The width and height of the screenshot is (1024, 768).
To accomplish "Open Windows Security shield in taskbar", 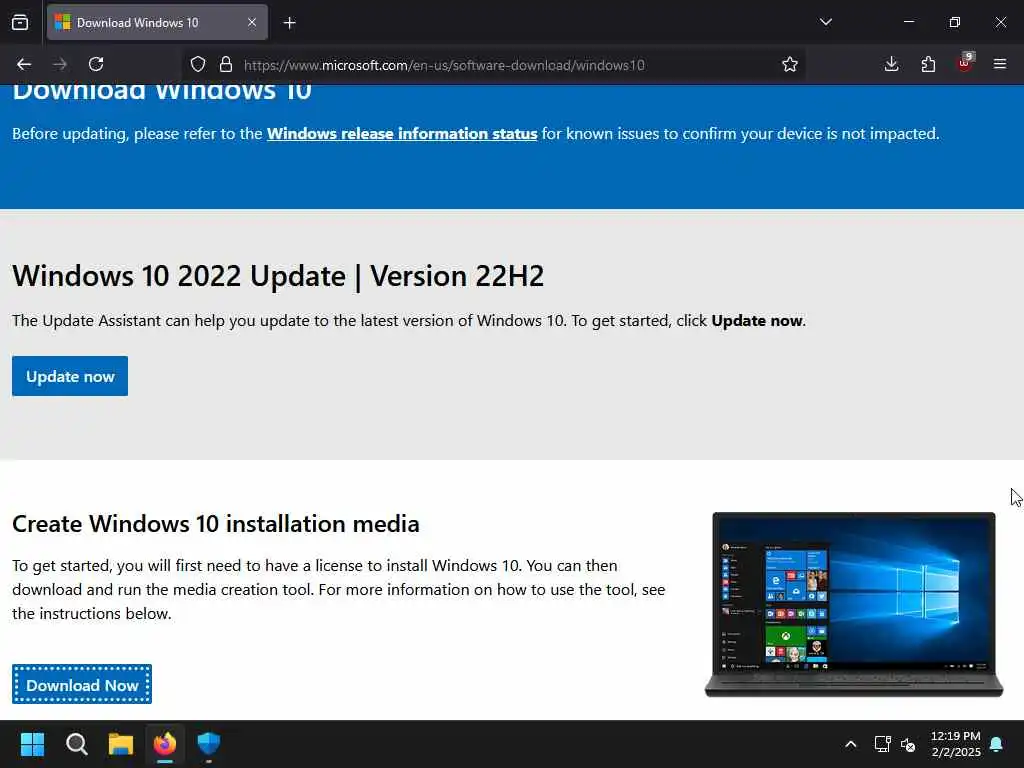I will 209,743.
